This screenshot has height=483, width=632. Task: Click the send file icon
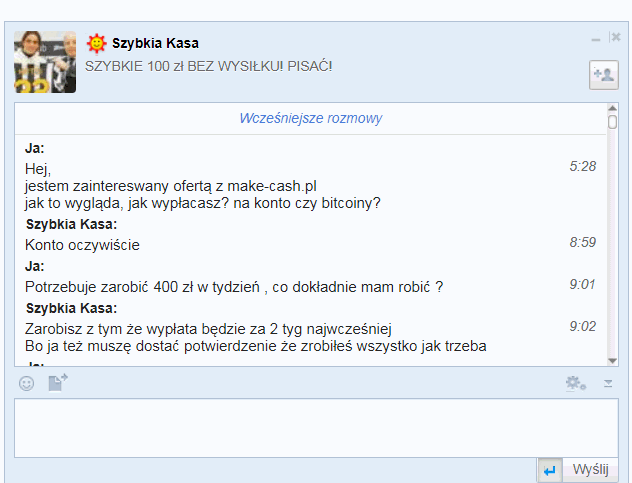[x=58, y=383]
